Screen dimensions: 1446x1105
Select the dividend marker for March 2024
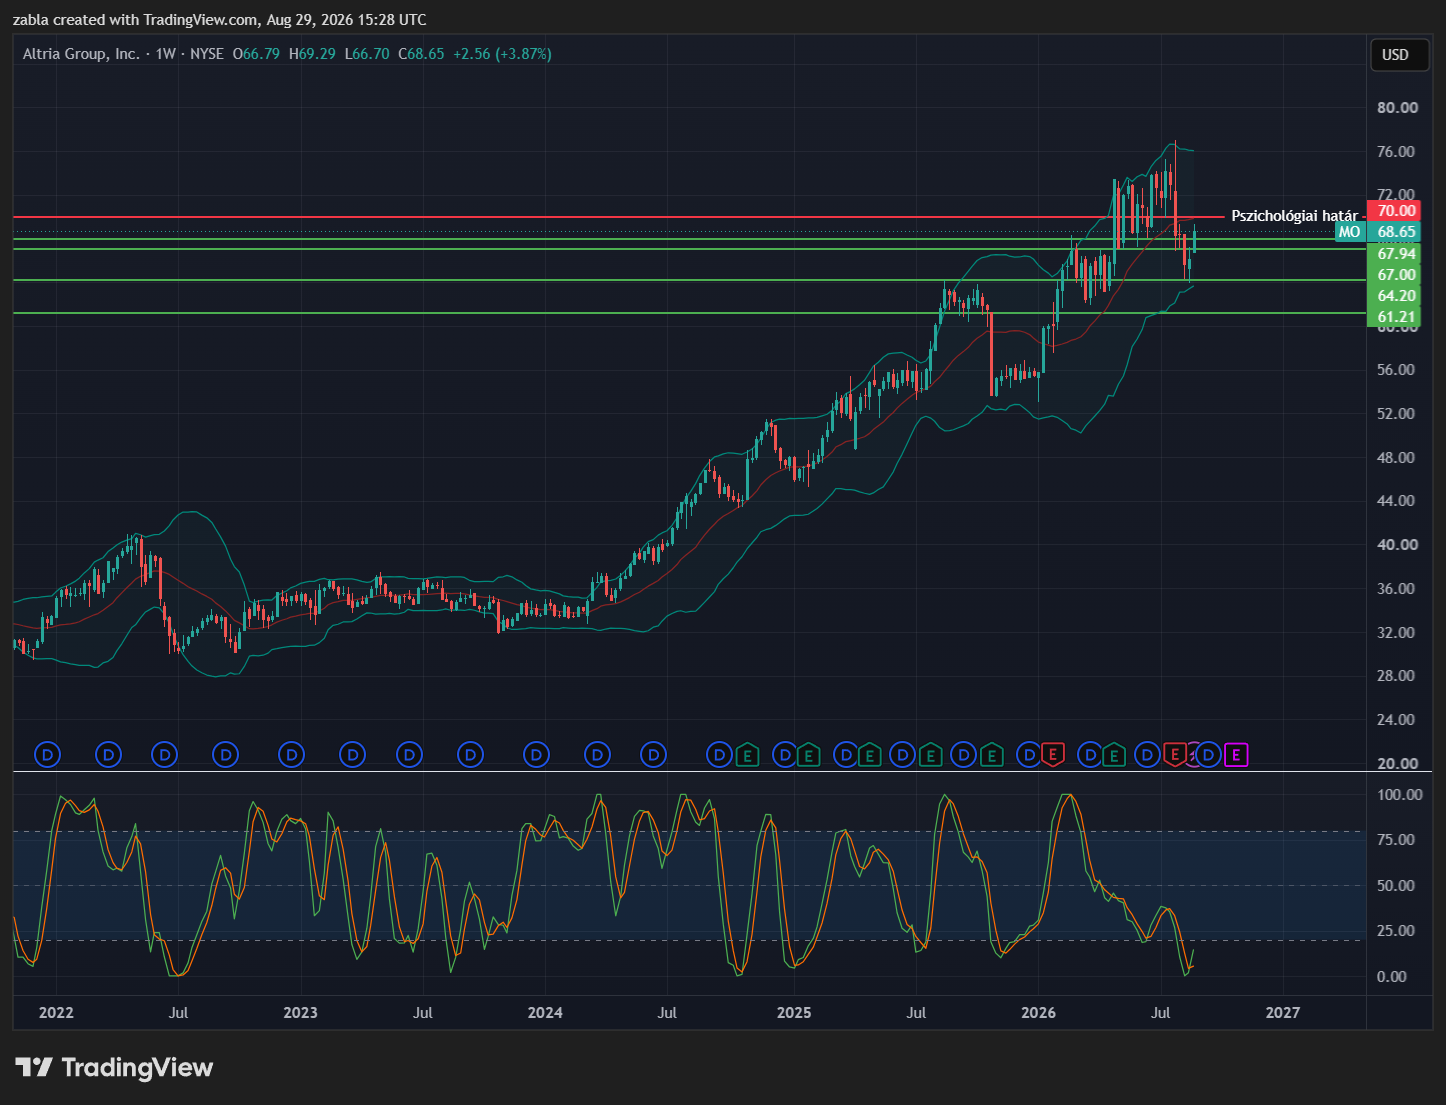[598, 755]
